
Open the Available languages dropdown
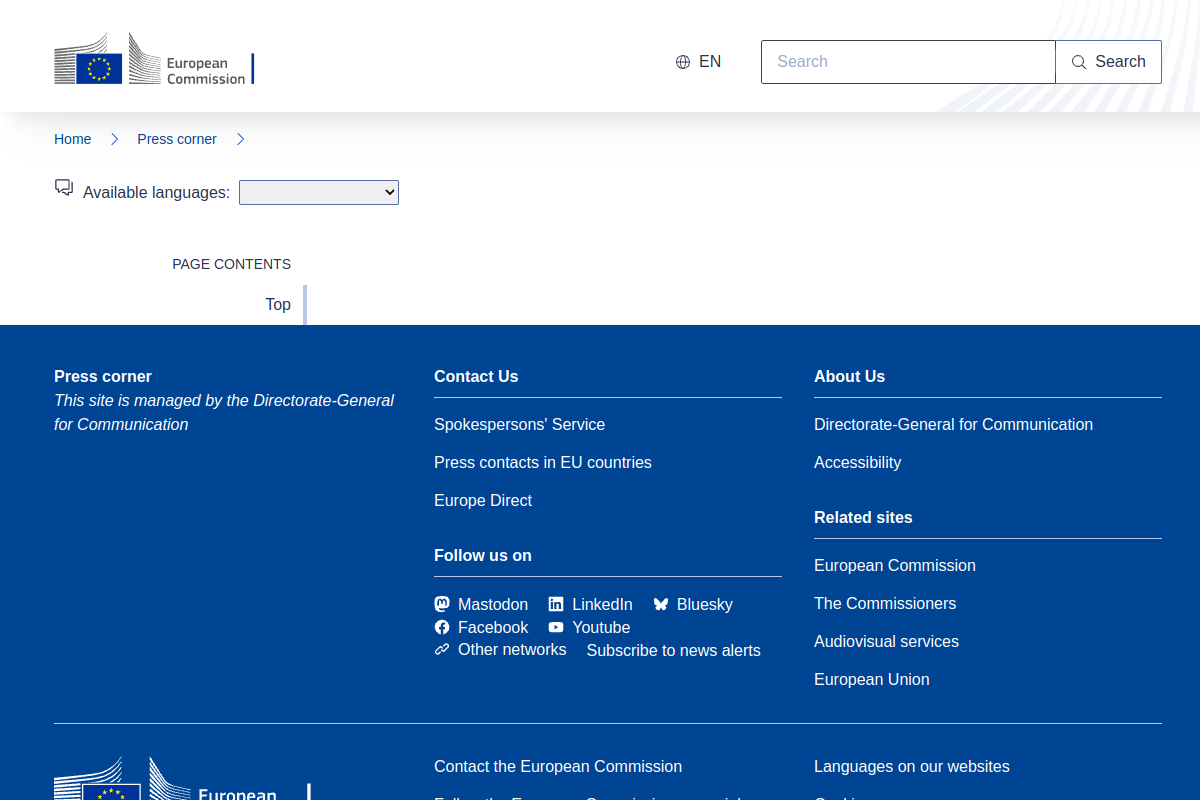click(319, 192)
